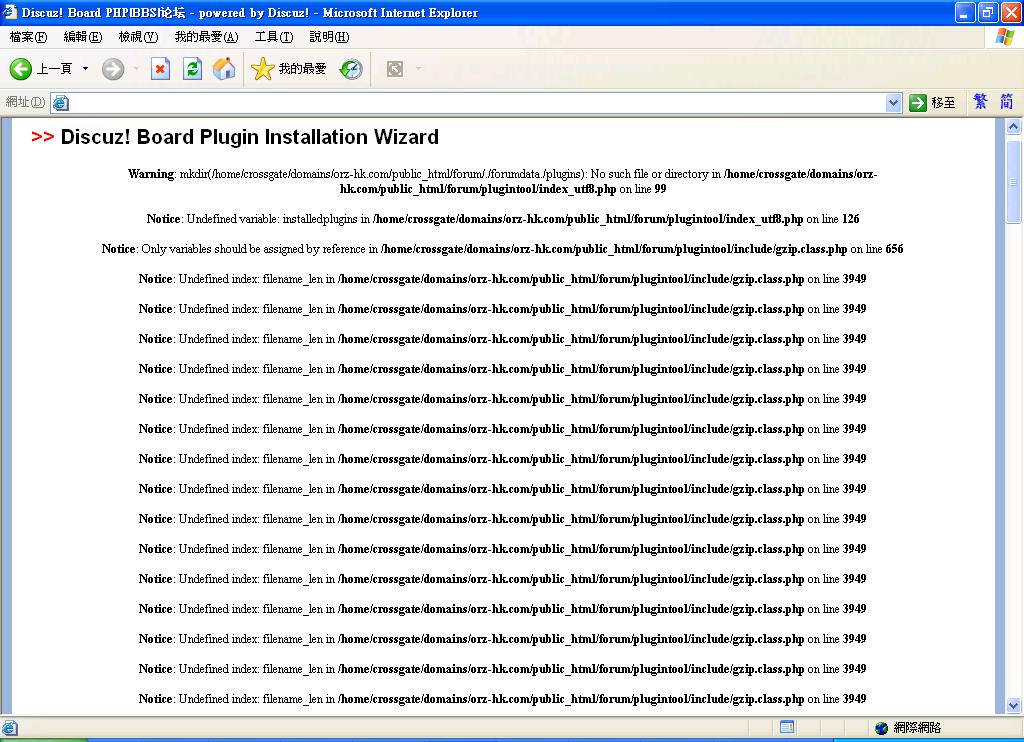The image size is (1024, 742).
Task: Switch to Simplified Chinese with 简 button
Action: [x=1006, y=102]
